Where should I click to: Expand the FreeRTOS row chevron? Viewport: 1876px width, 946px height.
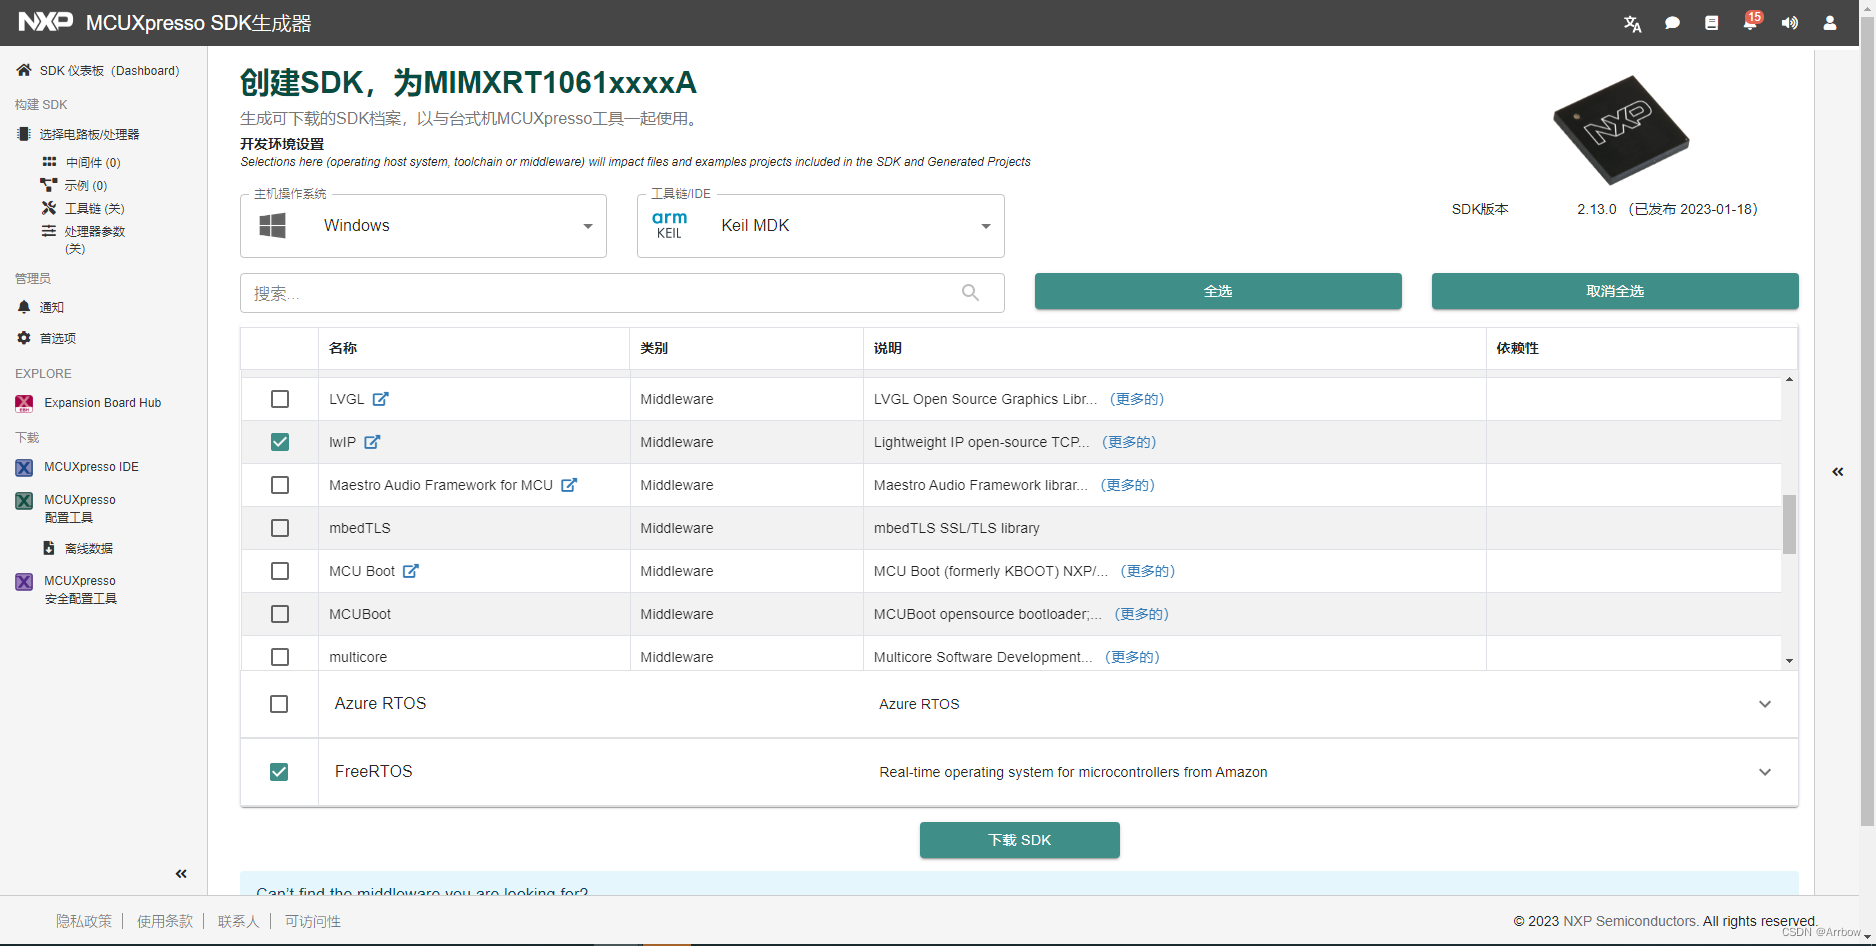[1765, 772]
